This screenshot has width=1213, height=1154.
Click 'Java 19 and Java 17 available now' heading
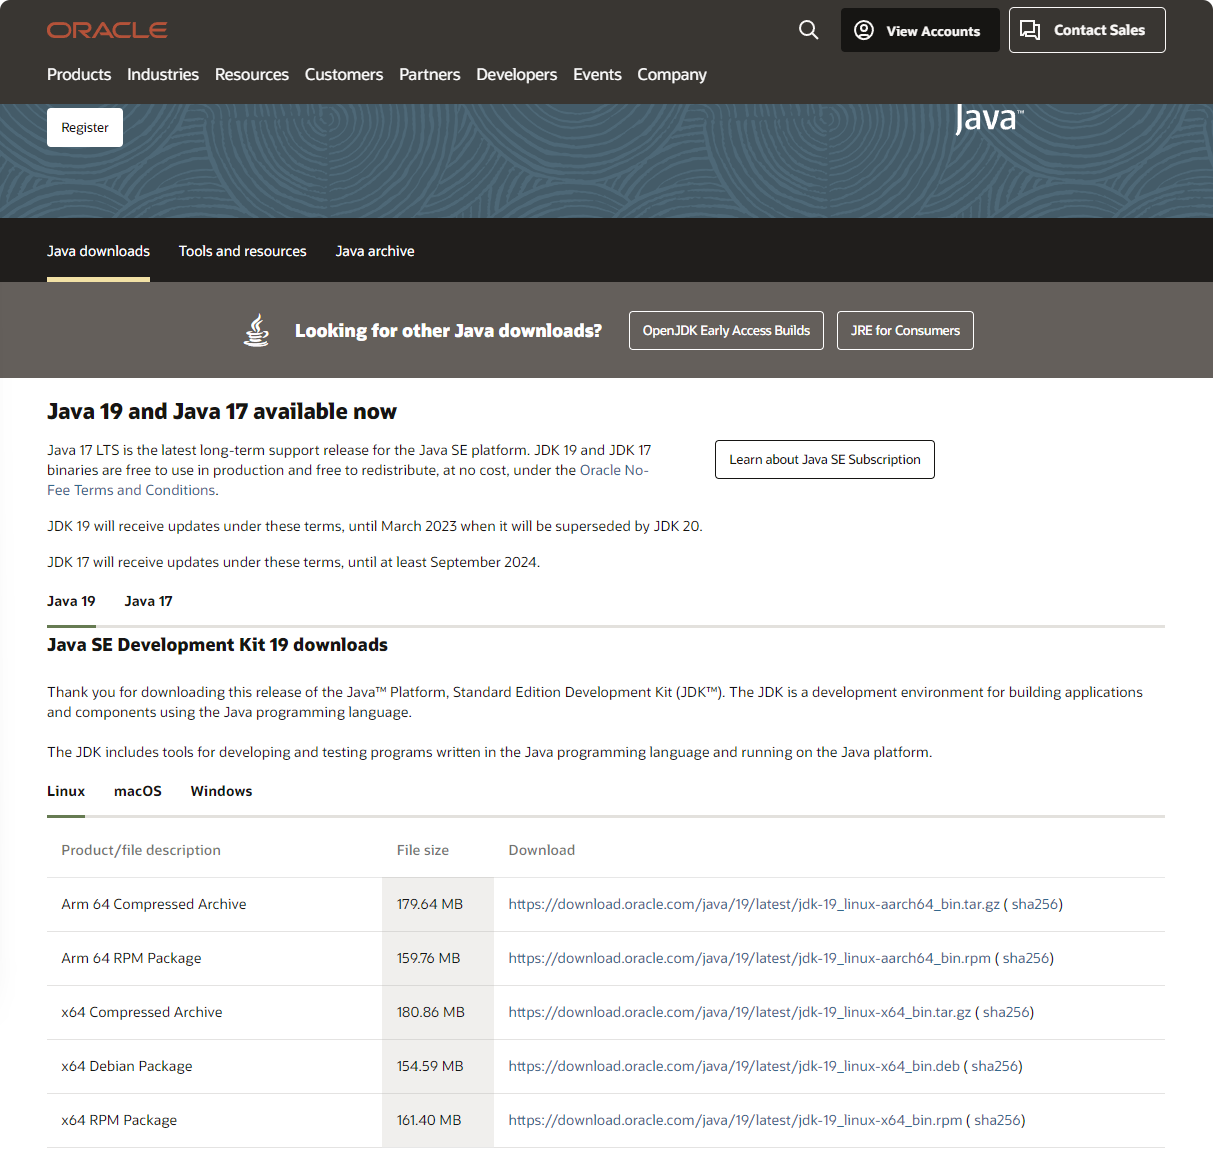[222, 412]
